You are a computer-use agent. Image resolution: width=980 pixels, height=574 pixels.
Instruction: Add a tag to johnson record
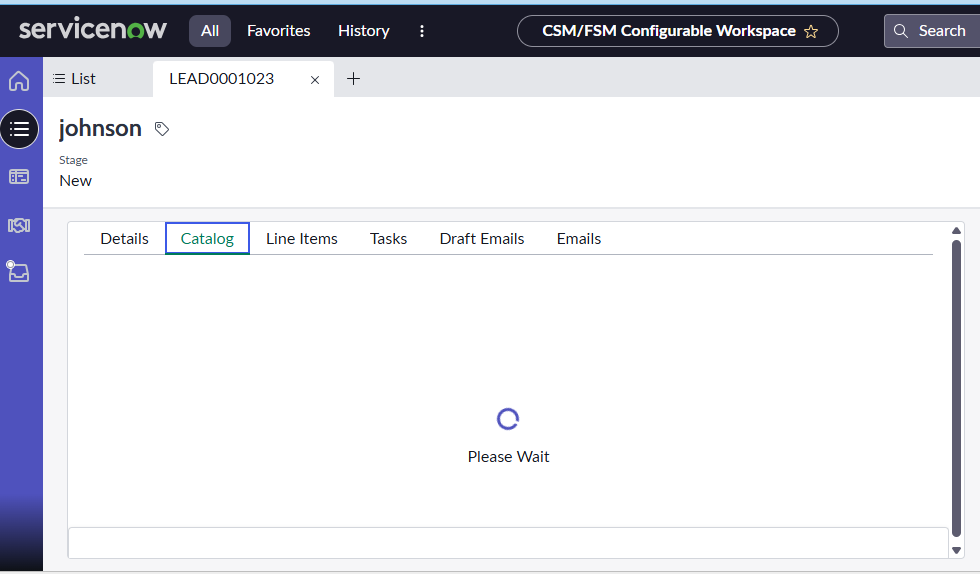pyautogui.click(x=162, y=129)
